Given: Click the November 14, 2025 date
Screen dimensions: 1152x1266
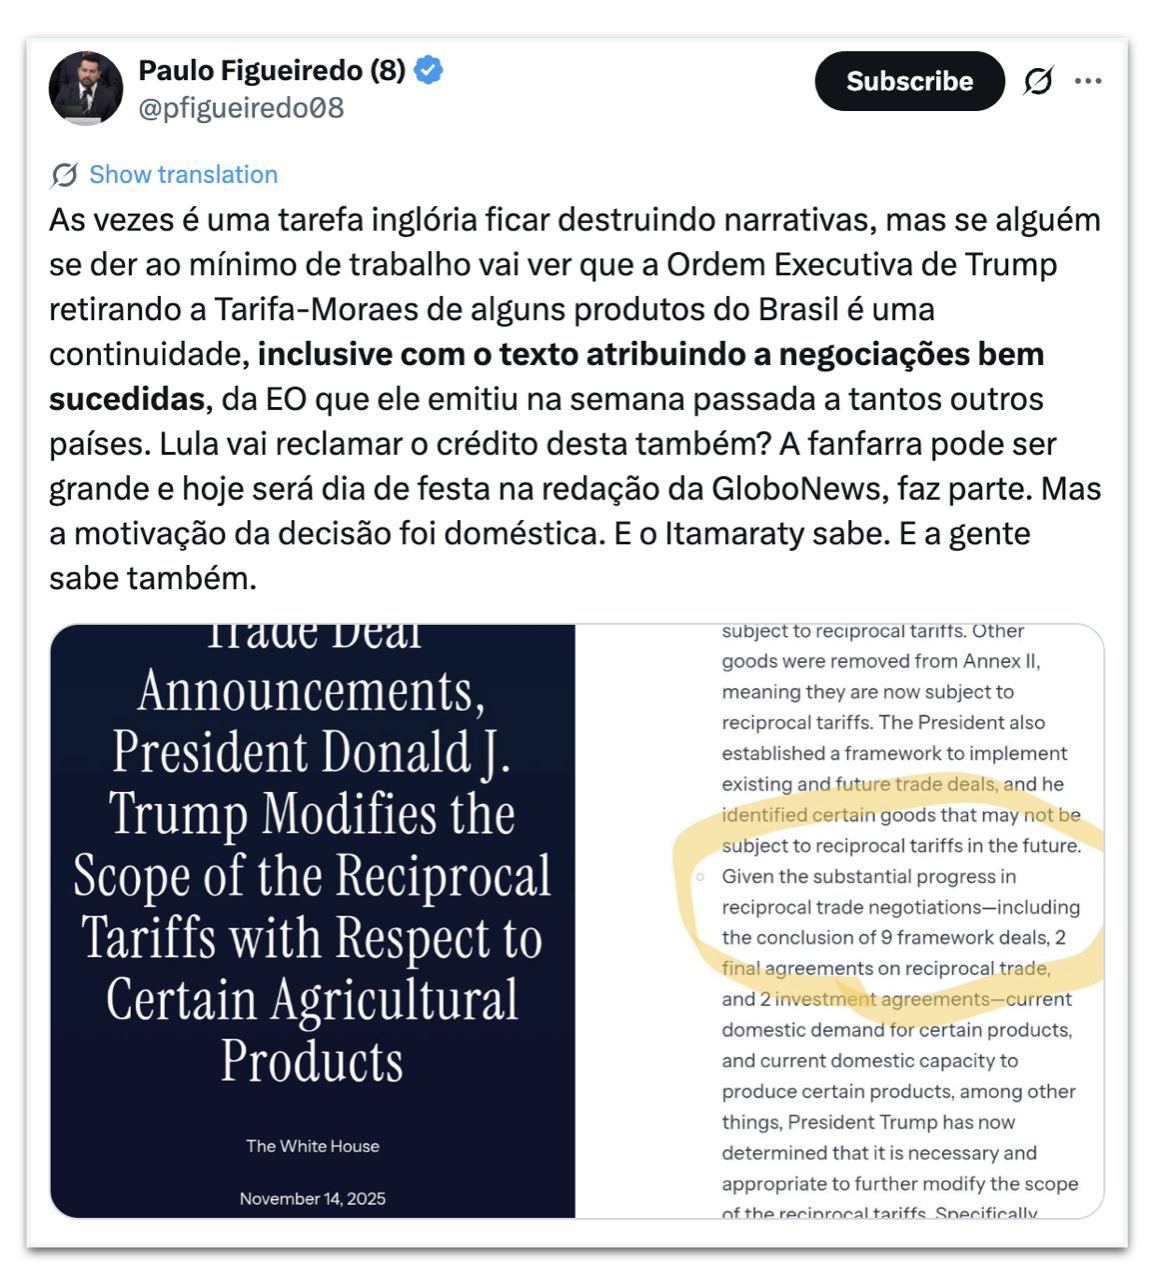Looking at the screenshot, I should click(x=313, y=1199).
